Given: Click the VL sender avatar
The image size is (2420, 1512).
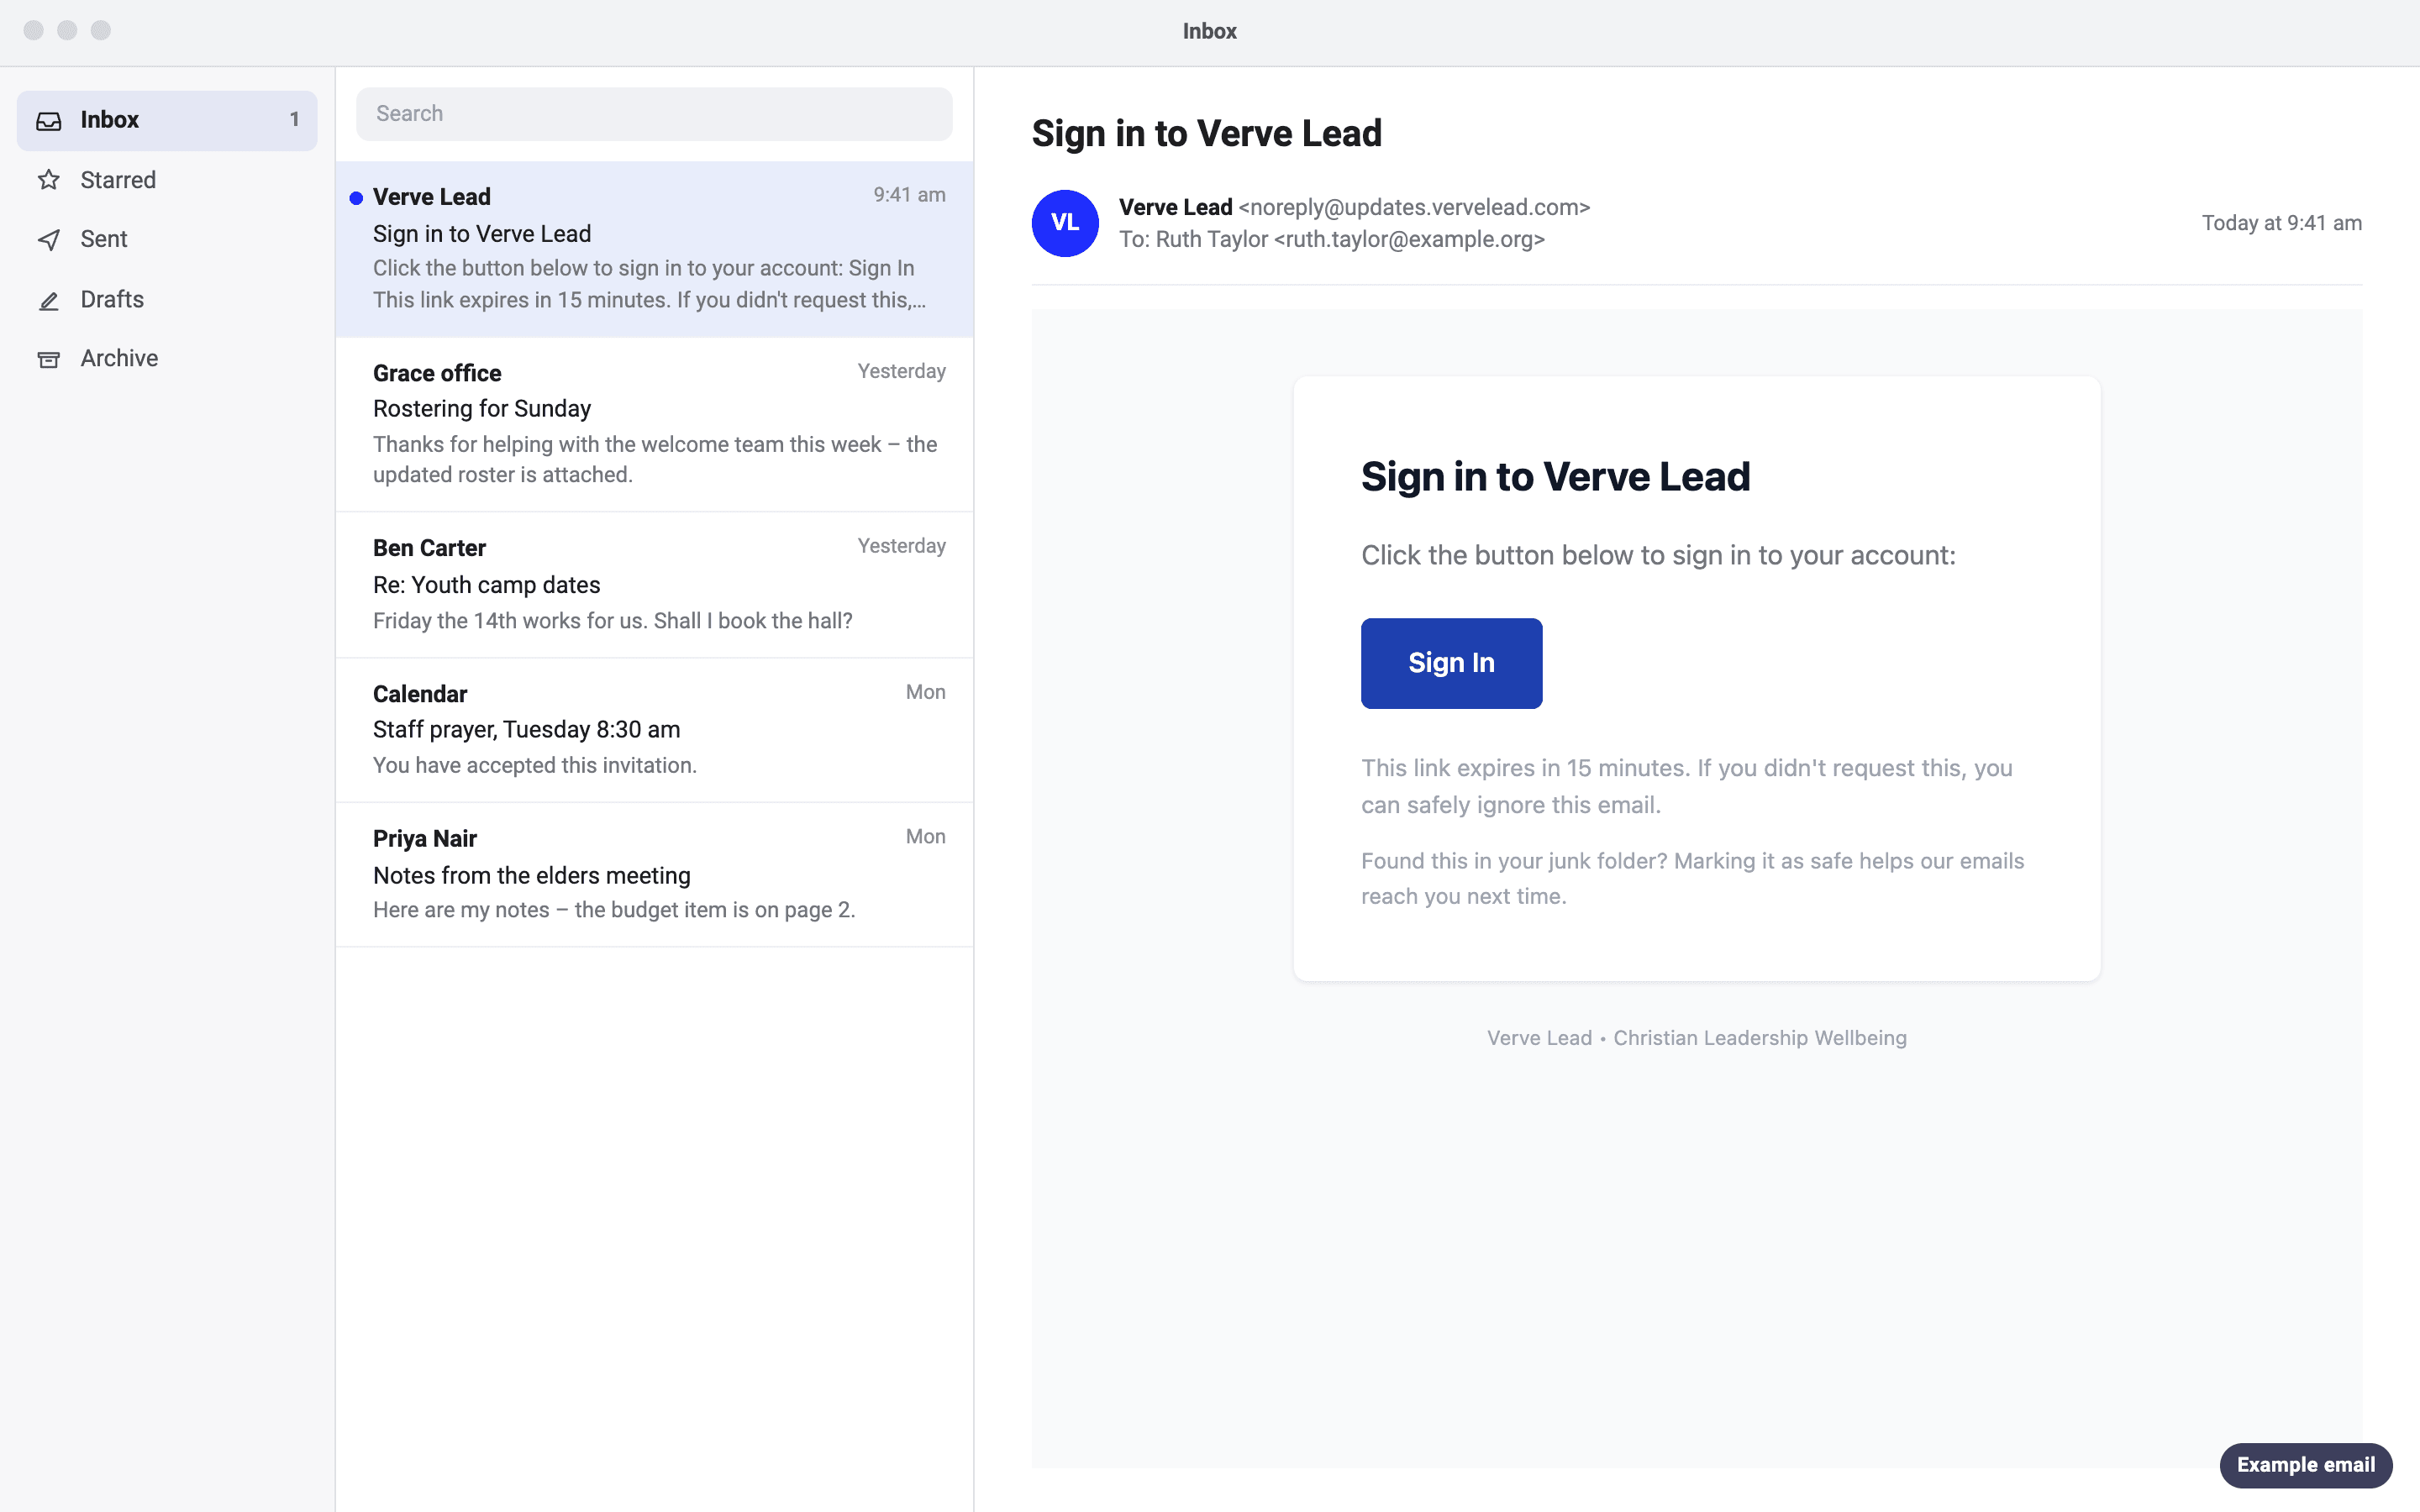Looking at the screenshot, I should (x=1065, y=223).
